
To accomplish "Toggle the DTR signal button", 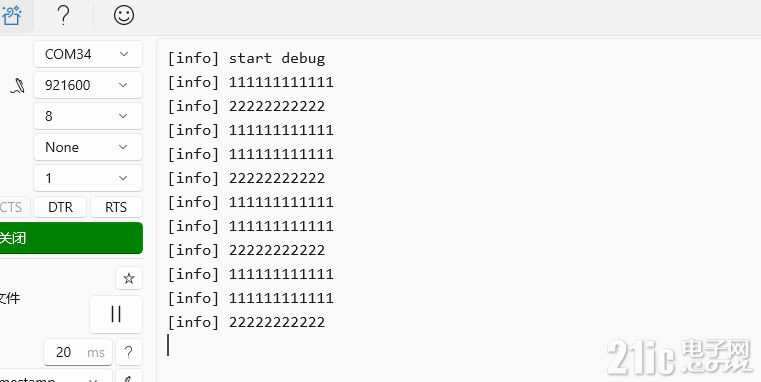I will (x=60, y=207).
